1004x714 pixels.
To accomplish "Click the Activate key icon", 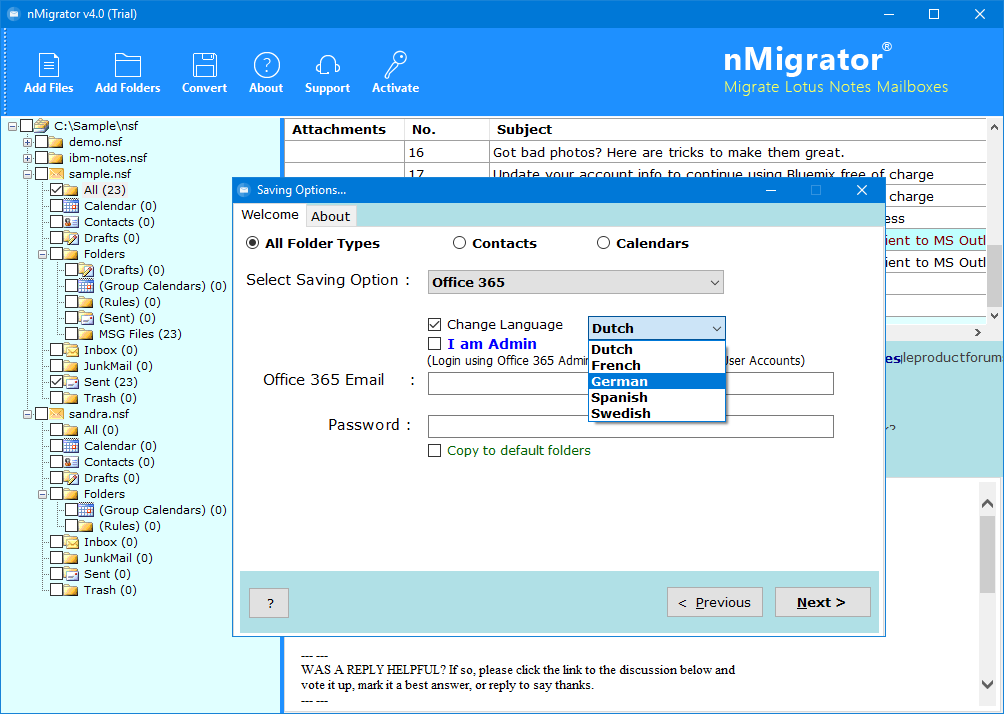I will click(x=396, y=65).
